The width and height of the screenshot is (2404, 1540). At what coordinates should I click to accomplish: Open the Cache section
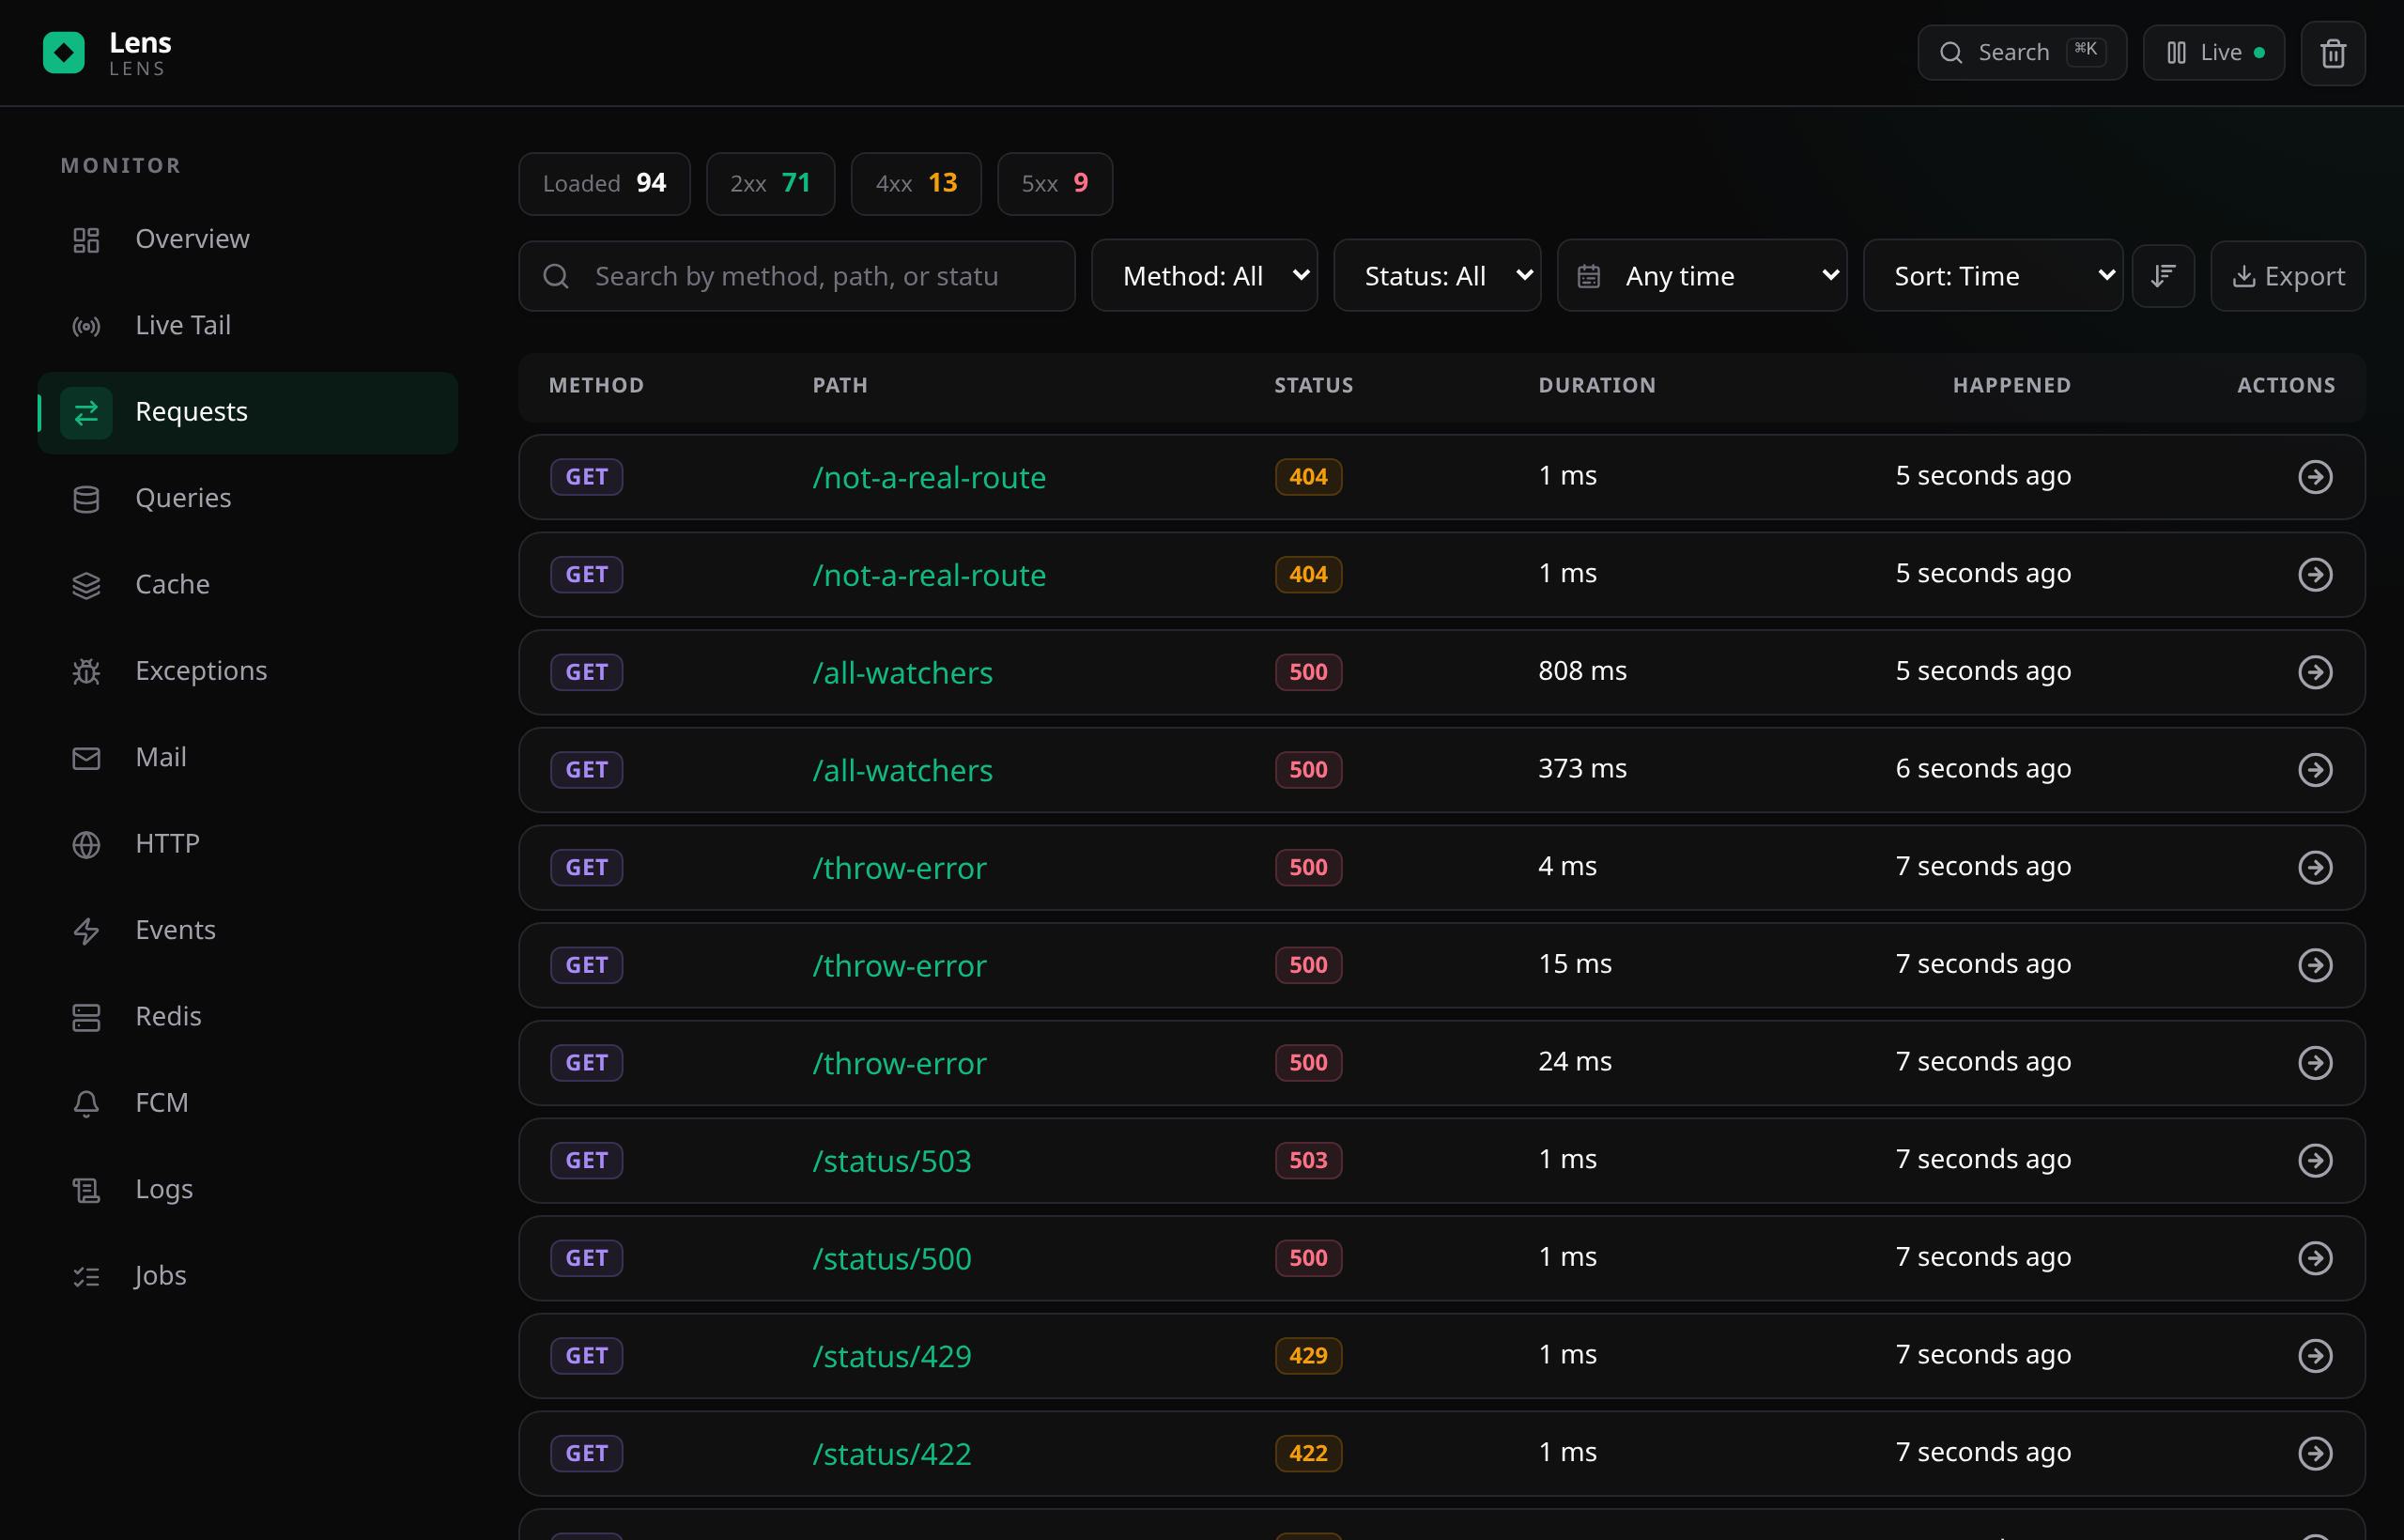click(x=248, y=585)
